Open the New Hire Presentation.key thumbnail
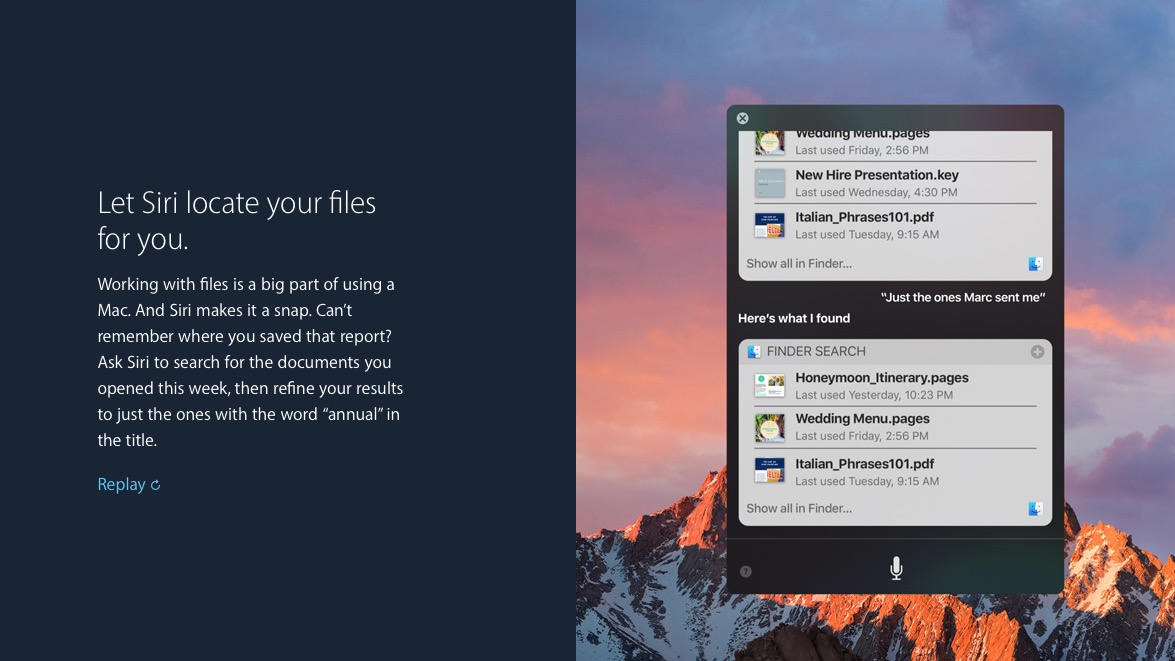 point(769,183)
